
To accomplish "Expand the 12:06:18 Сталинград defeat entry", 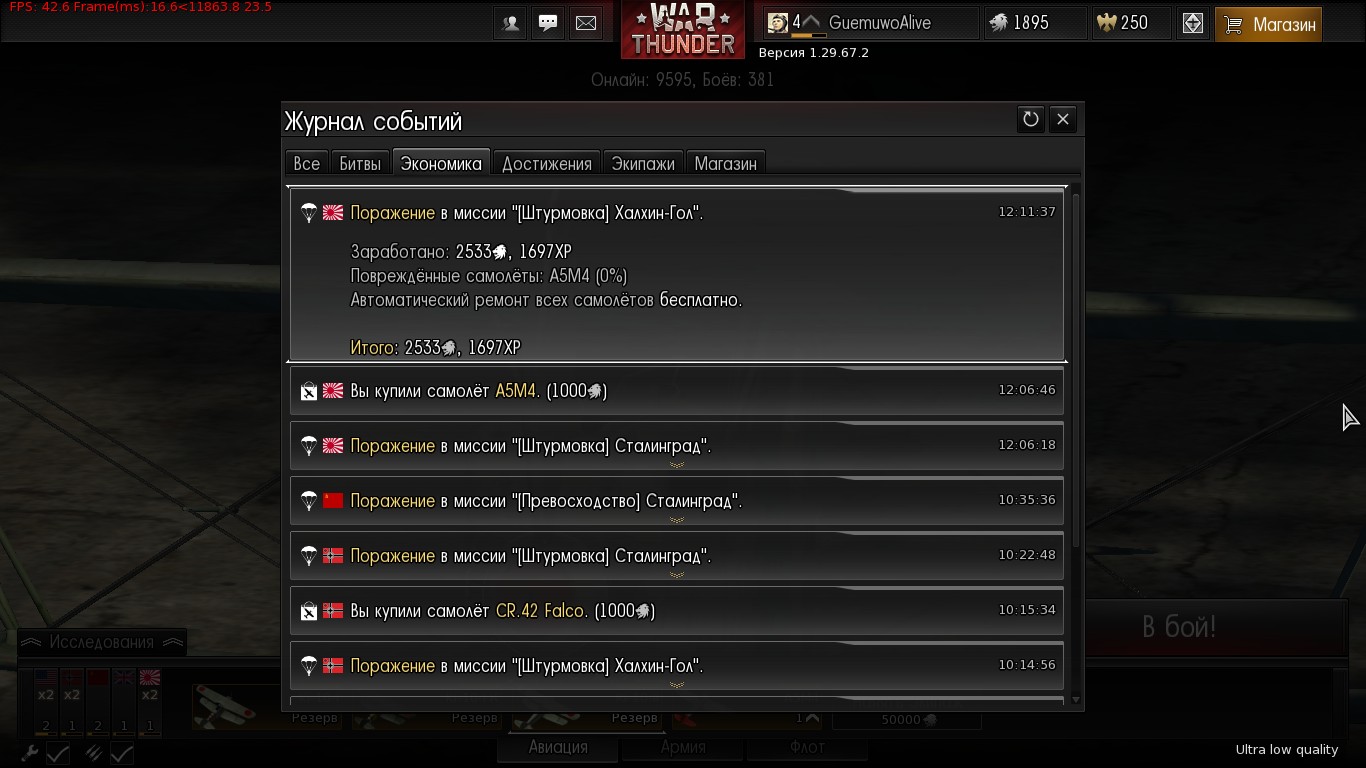I will [x=677, y=445].
